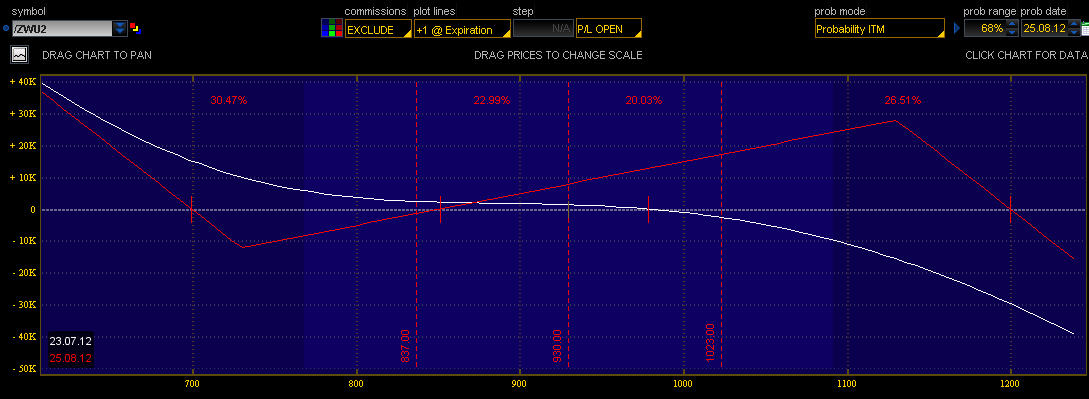Open the commissions EXCLUDE dropdown
Image resolution: width=1089 pixels, height=399 pixels.
(x=379, y=29)
